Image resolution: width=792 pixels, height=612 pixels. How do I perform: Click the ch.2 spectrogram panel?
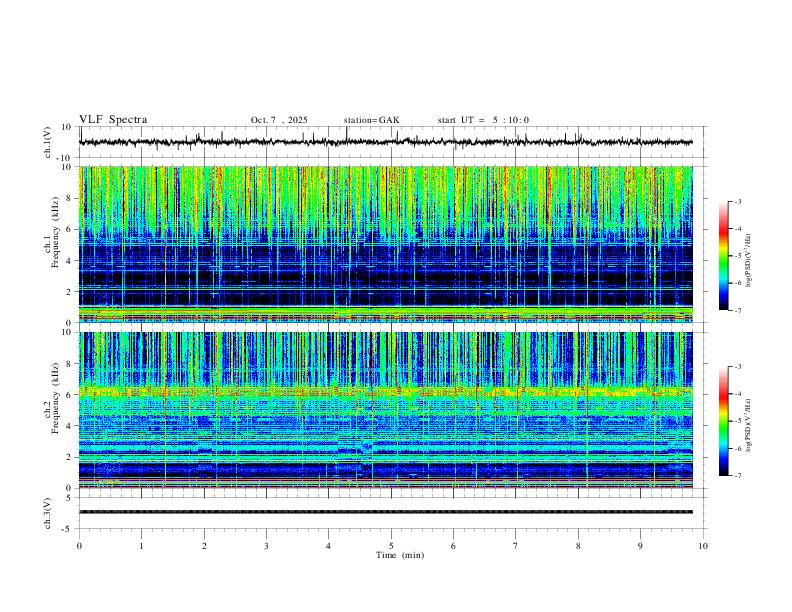click(x=386, y=410)
